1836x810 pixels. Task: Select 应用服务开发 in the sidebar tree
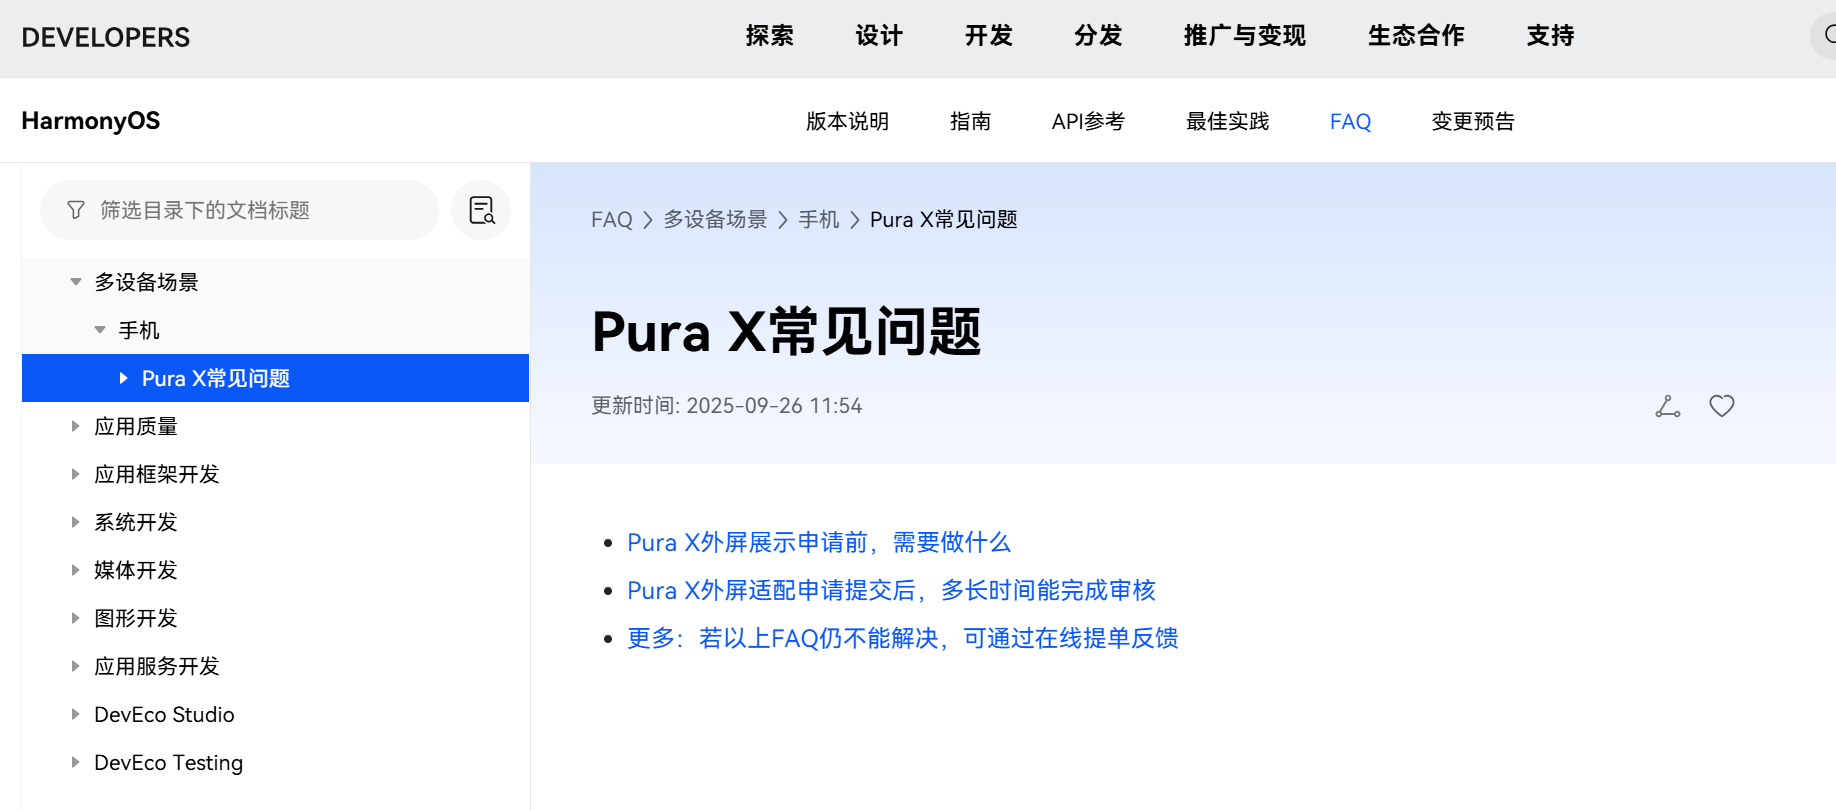tap(157, 666)
